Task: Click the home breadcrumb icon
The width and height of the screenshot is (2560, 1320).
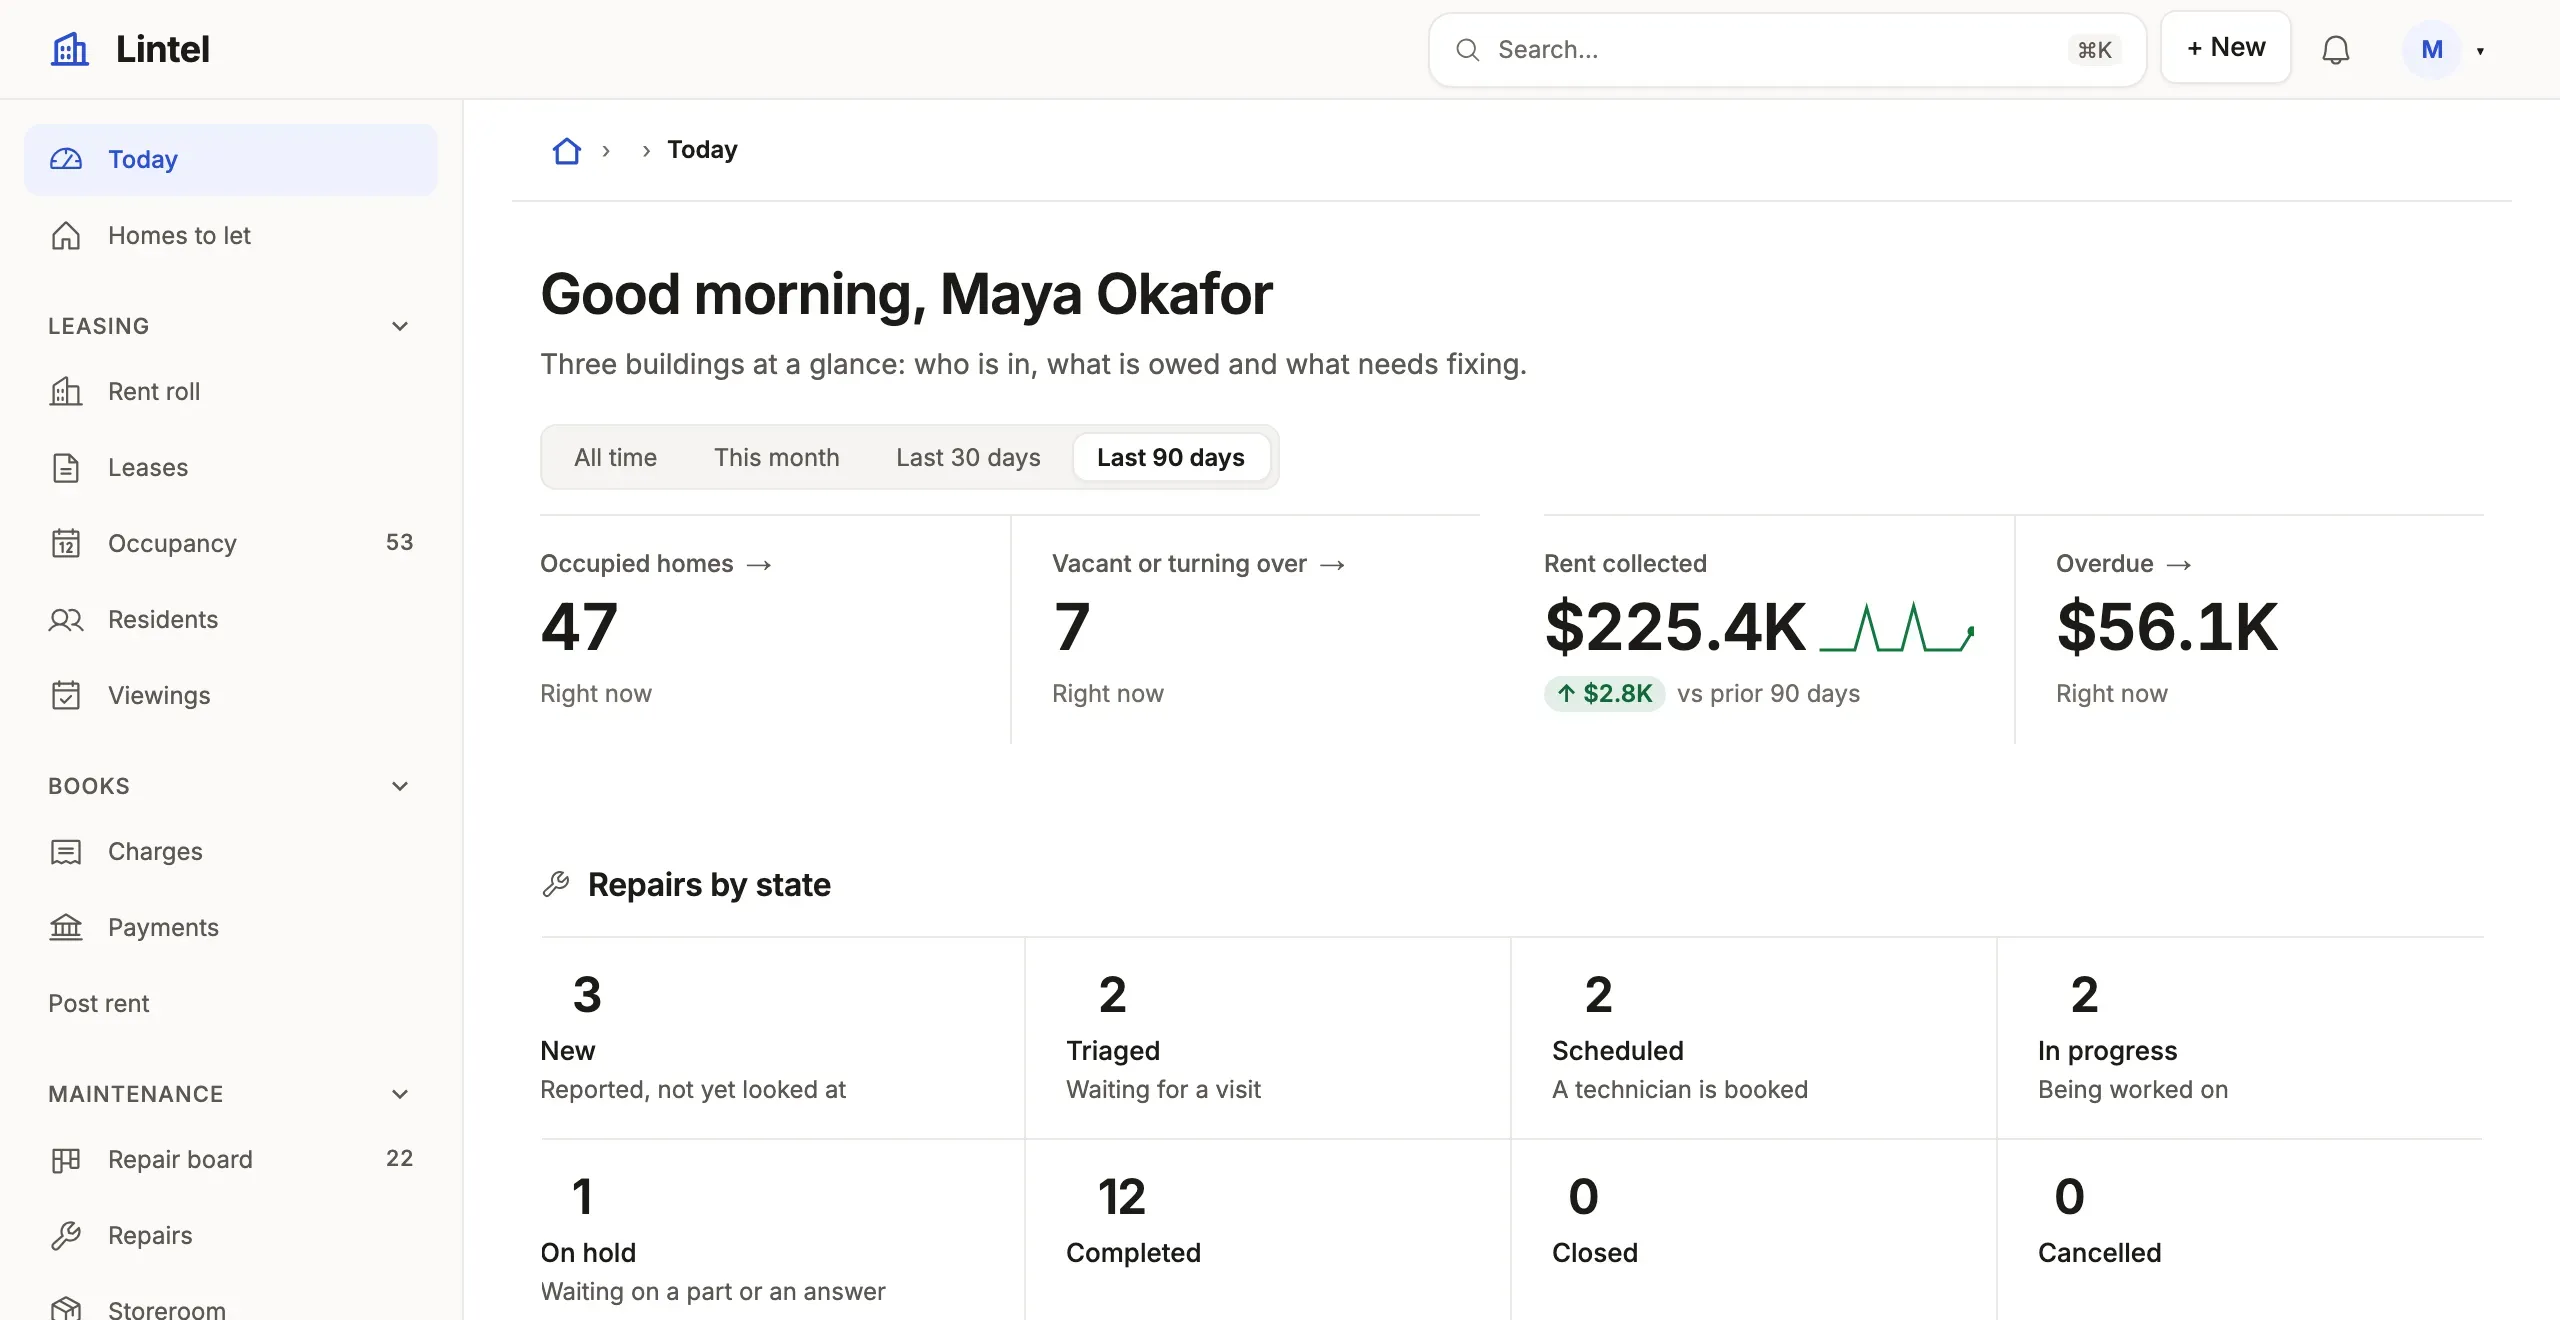Action: tap(567, 150)
